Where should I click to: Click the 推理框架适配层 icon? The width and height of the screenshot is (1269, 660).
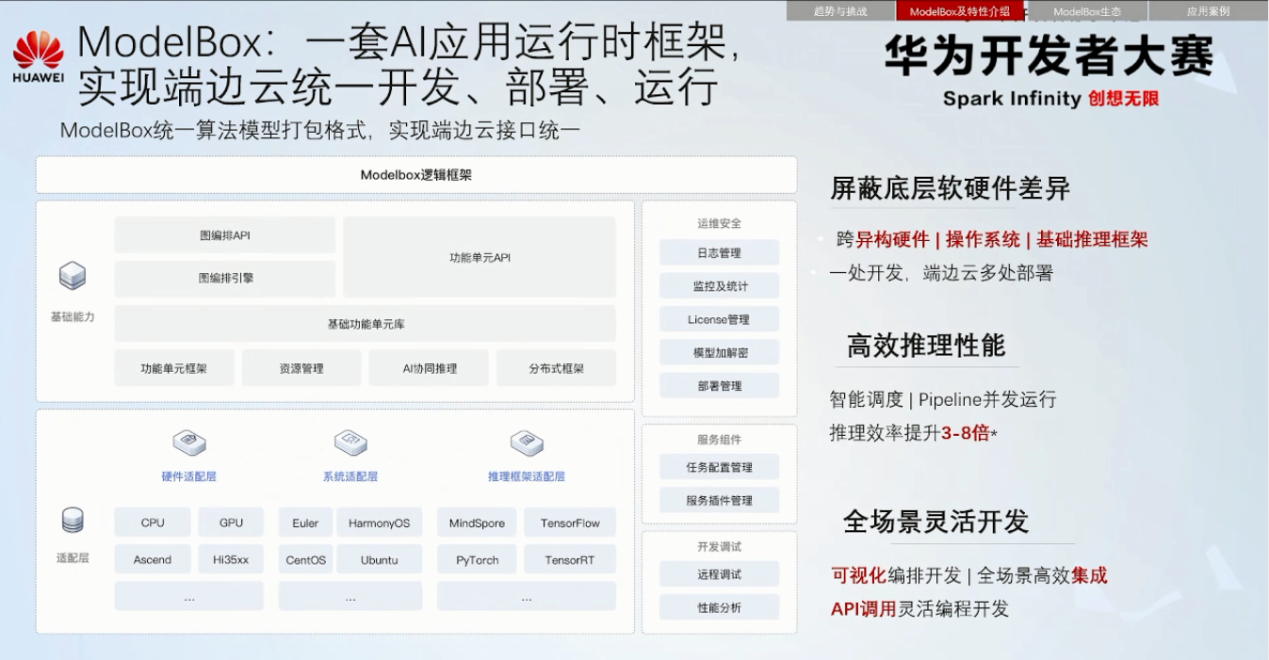click(x=526, y=443)
